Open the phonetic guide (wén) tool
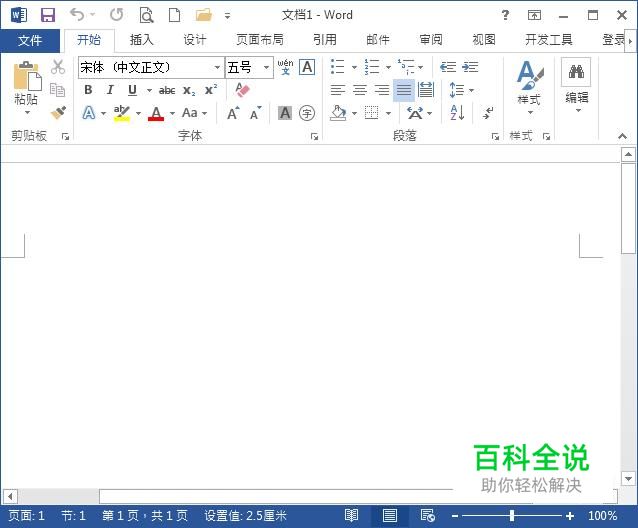Screen dimensions: 638x528 coord(285,67)
